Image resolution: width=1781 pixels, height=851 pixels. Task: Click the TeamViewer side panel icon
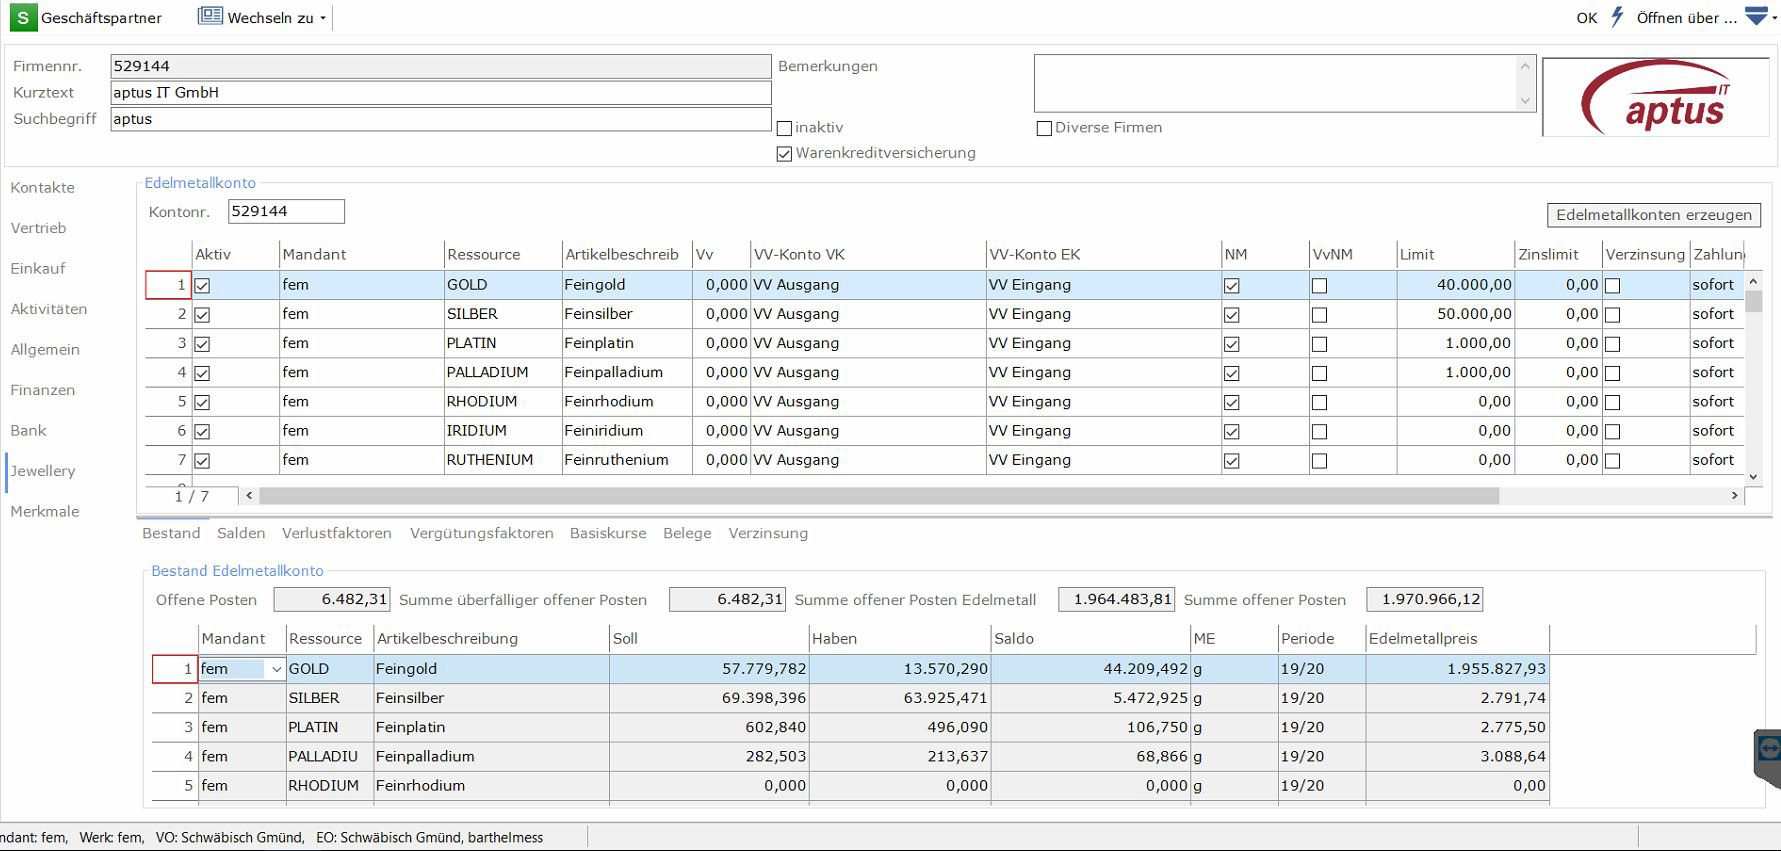1768,750
